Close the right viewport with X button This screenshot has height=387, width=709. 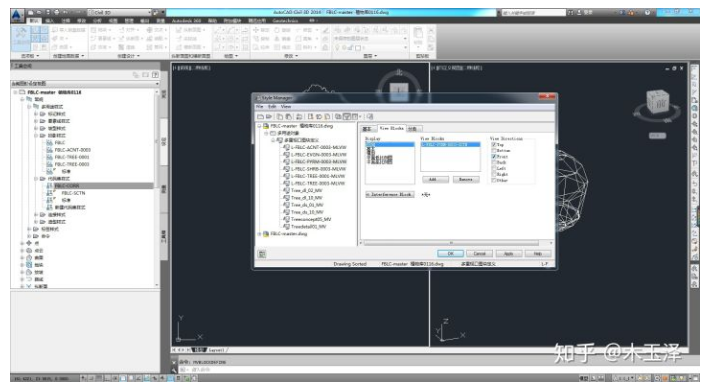682,68
